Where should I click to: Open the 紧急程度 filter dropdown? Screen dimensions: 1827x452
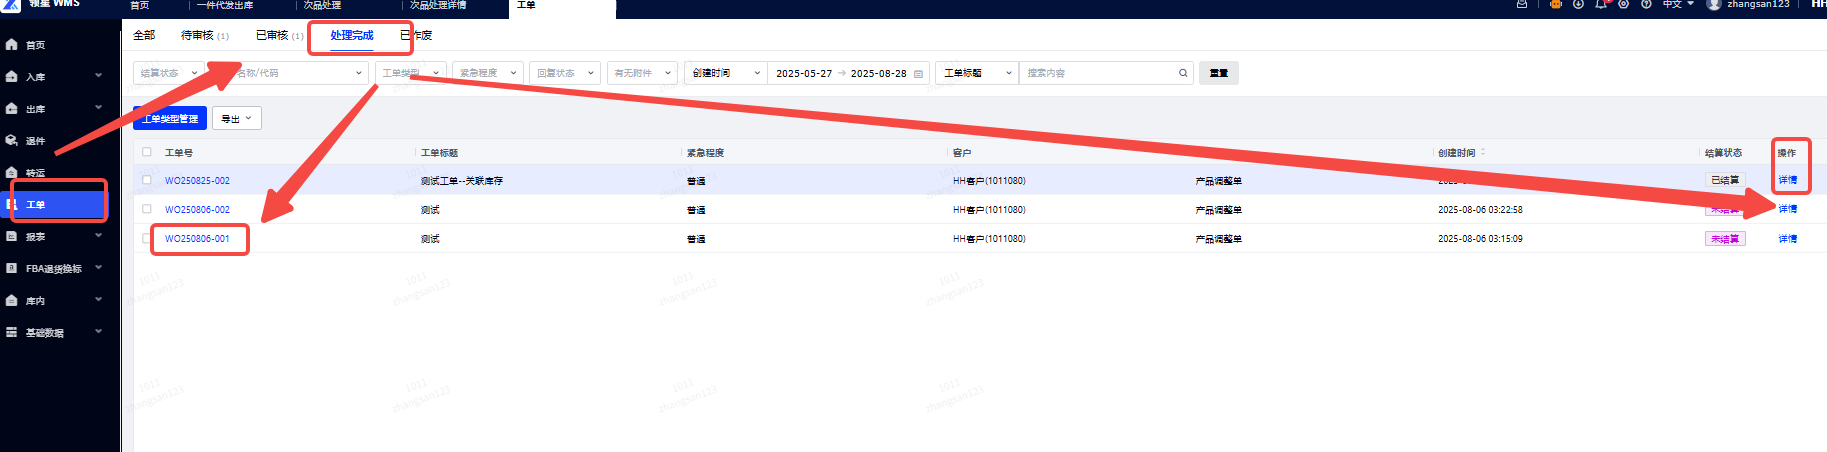[x=488, y=73]
